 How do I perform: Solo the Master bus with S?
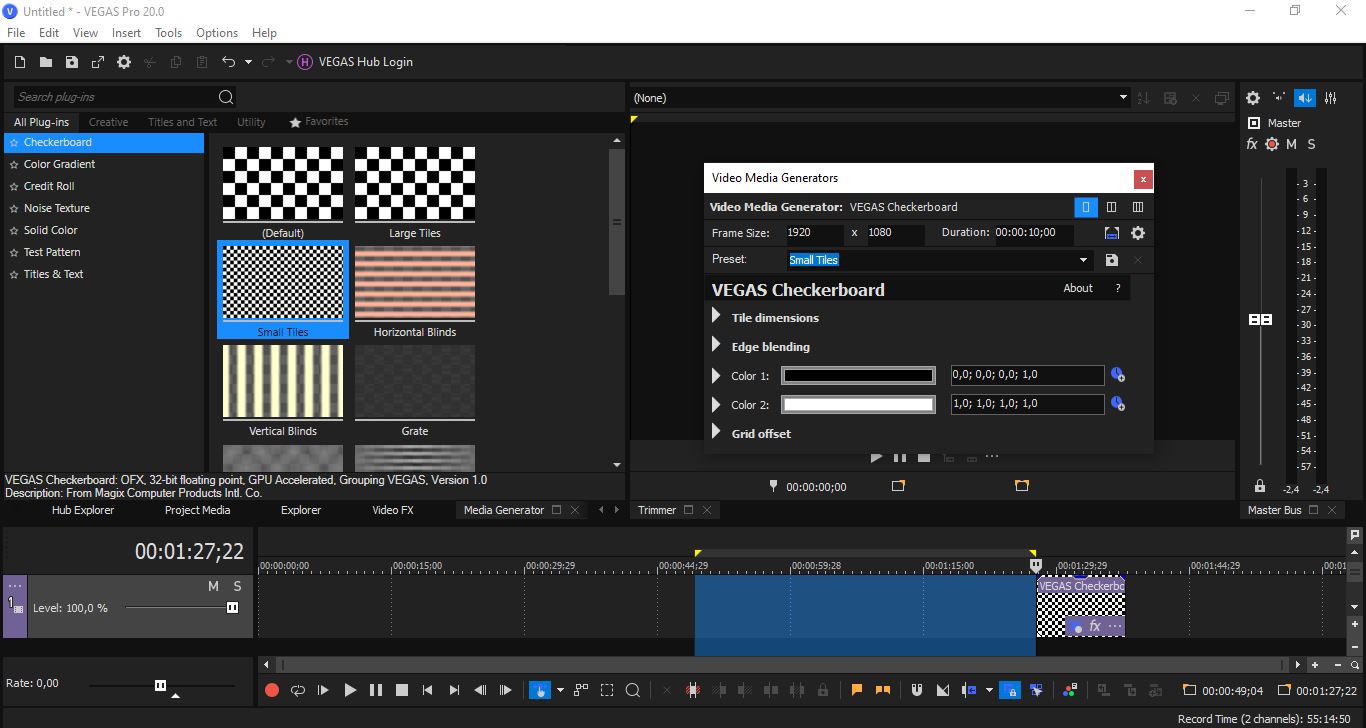(x=1311, y=144)
